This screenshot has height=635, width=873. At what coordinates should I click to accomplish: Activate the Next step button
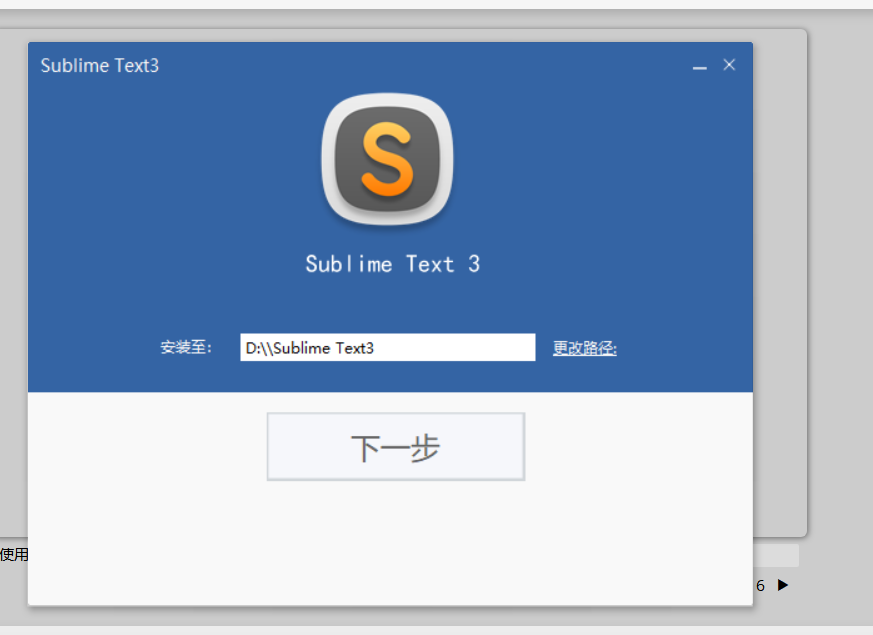tap(395, 446)
